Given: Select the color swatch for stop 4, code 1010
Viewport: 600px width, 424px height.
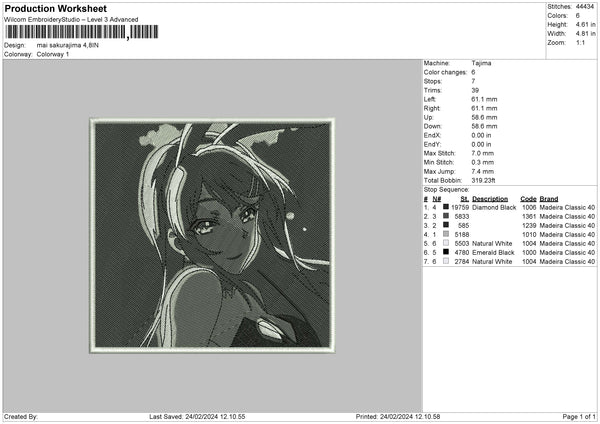Looking at the screenshot, I should (446, 234).
